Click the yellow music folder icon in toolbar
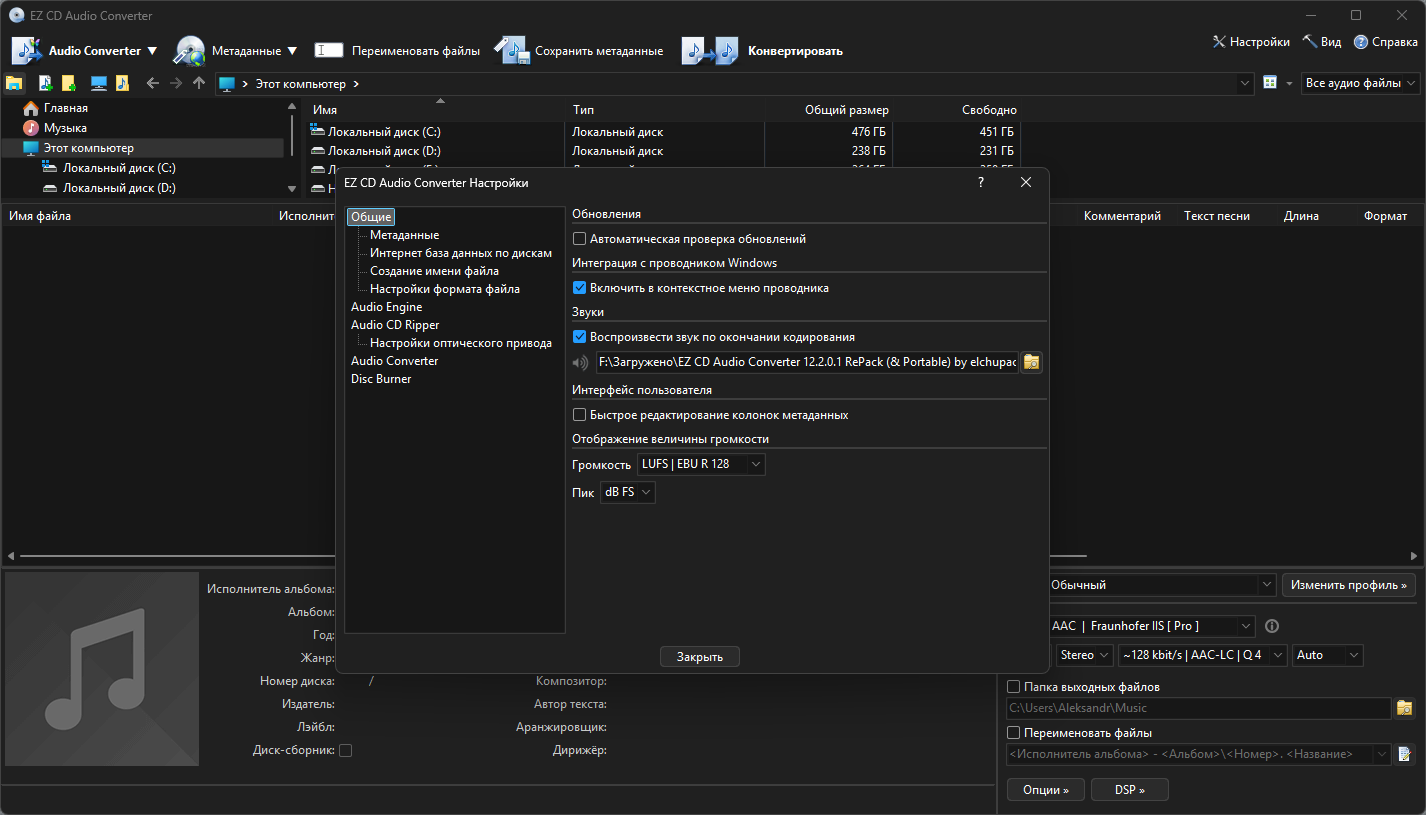Image resolution: width=1426 pixels, height=815 pixels. [122, 83]
